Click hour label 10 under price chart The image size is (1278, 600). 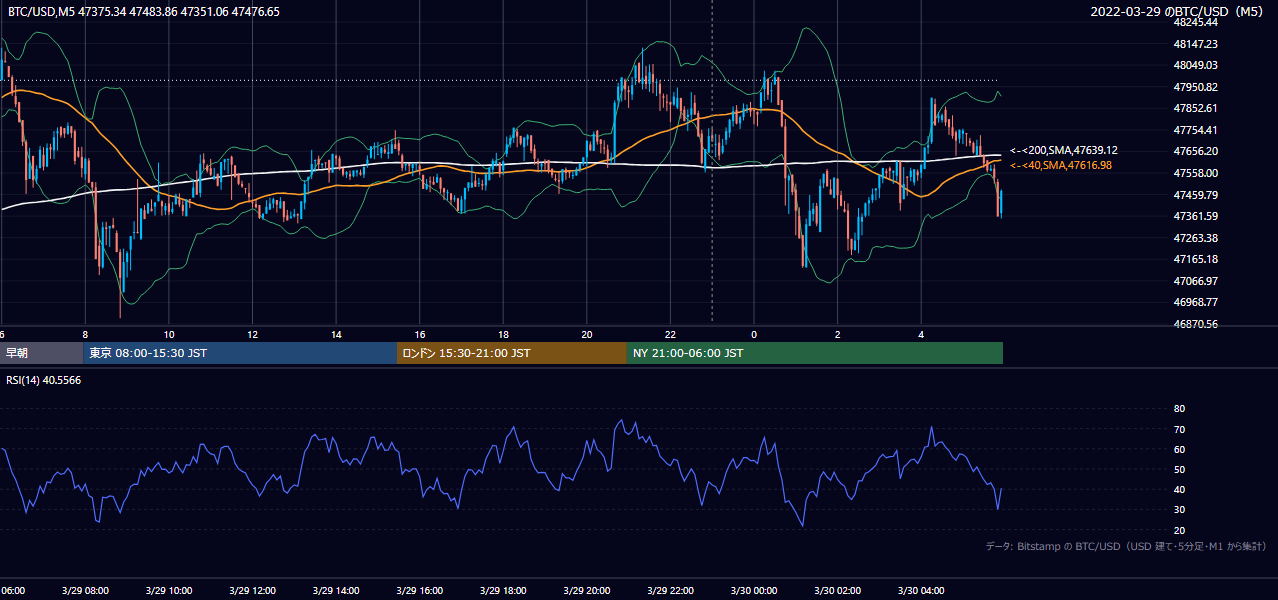pos(169,334)
